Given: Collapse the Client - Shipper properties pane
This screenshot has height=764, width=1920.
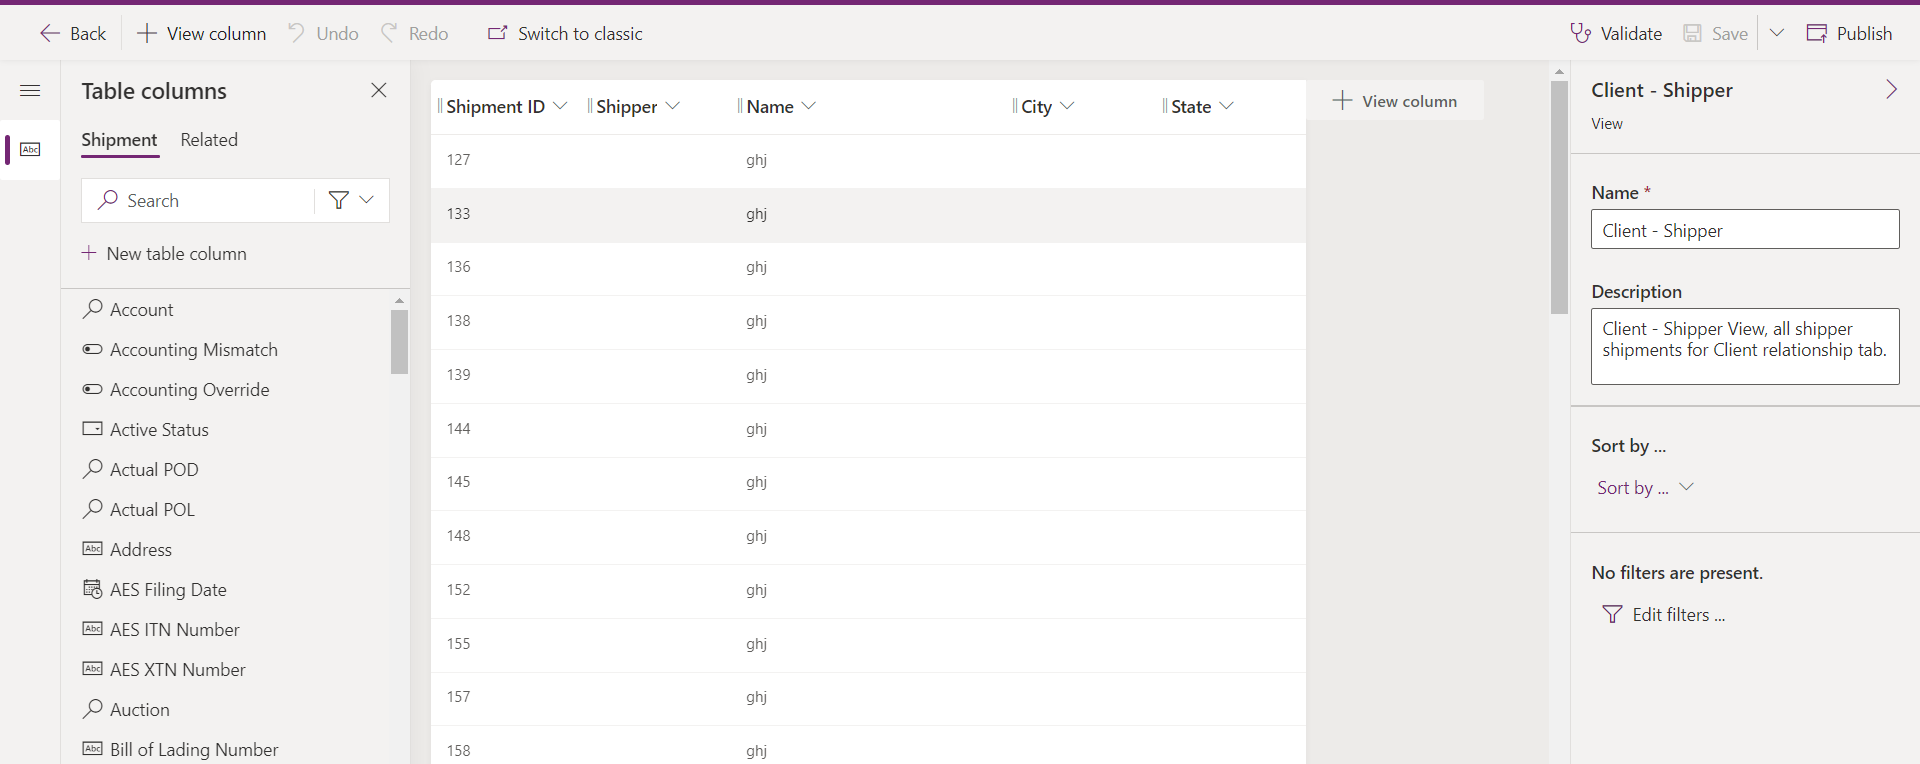Looking at the screenshot, I should 1891,90.
